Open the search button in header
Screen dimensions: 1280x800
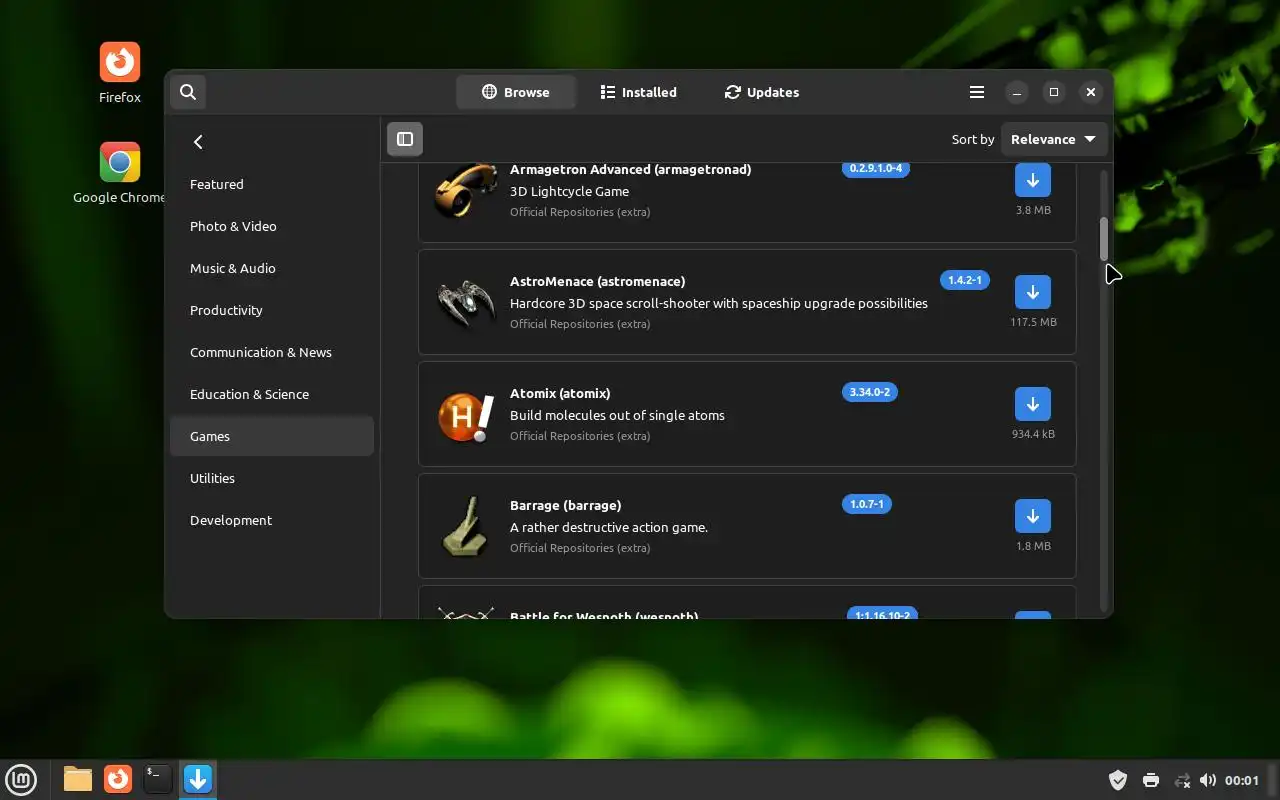pyautogui.click(x=188, y=92)
